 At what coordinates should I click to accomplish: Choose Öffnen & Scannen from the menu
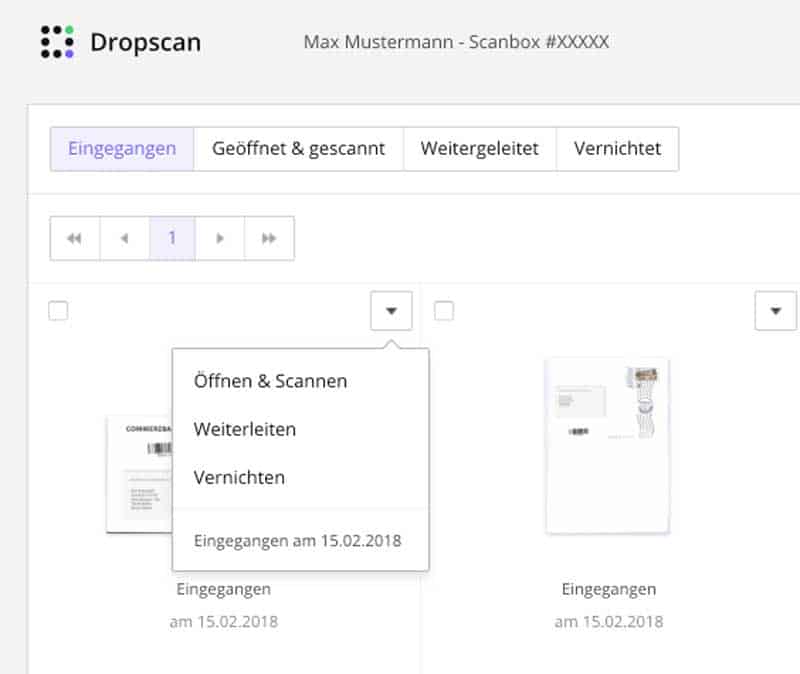point(270,381)
